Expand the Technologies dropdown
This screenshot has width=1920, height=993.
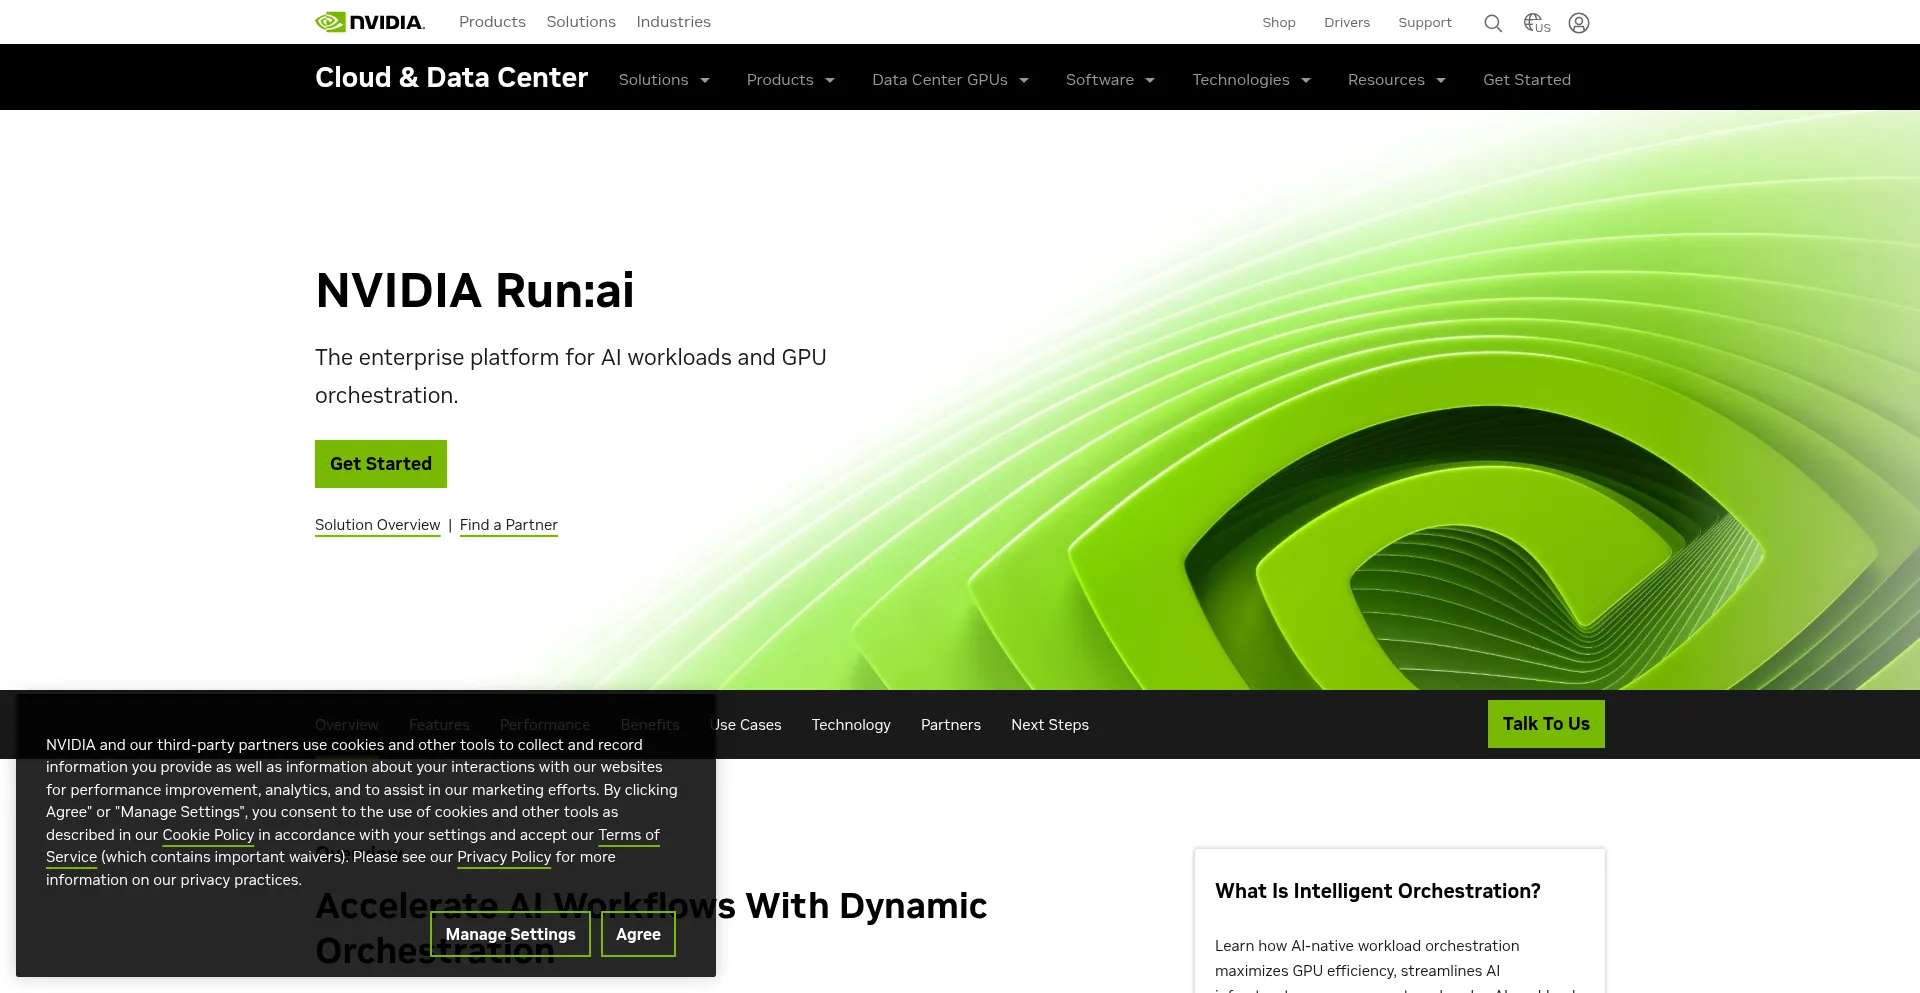pyautogui.click(x=1251, y=80)
